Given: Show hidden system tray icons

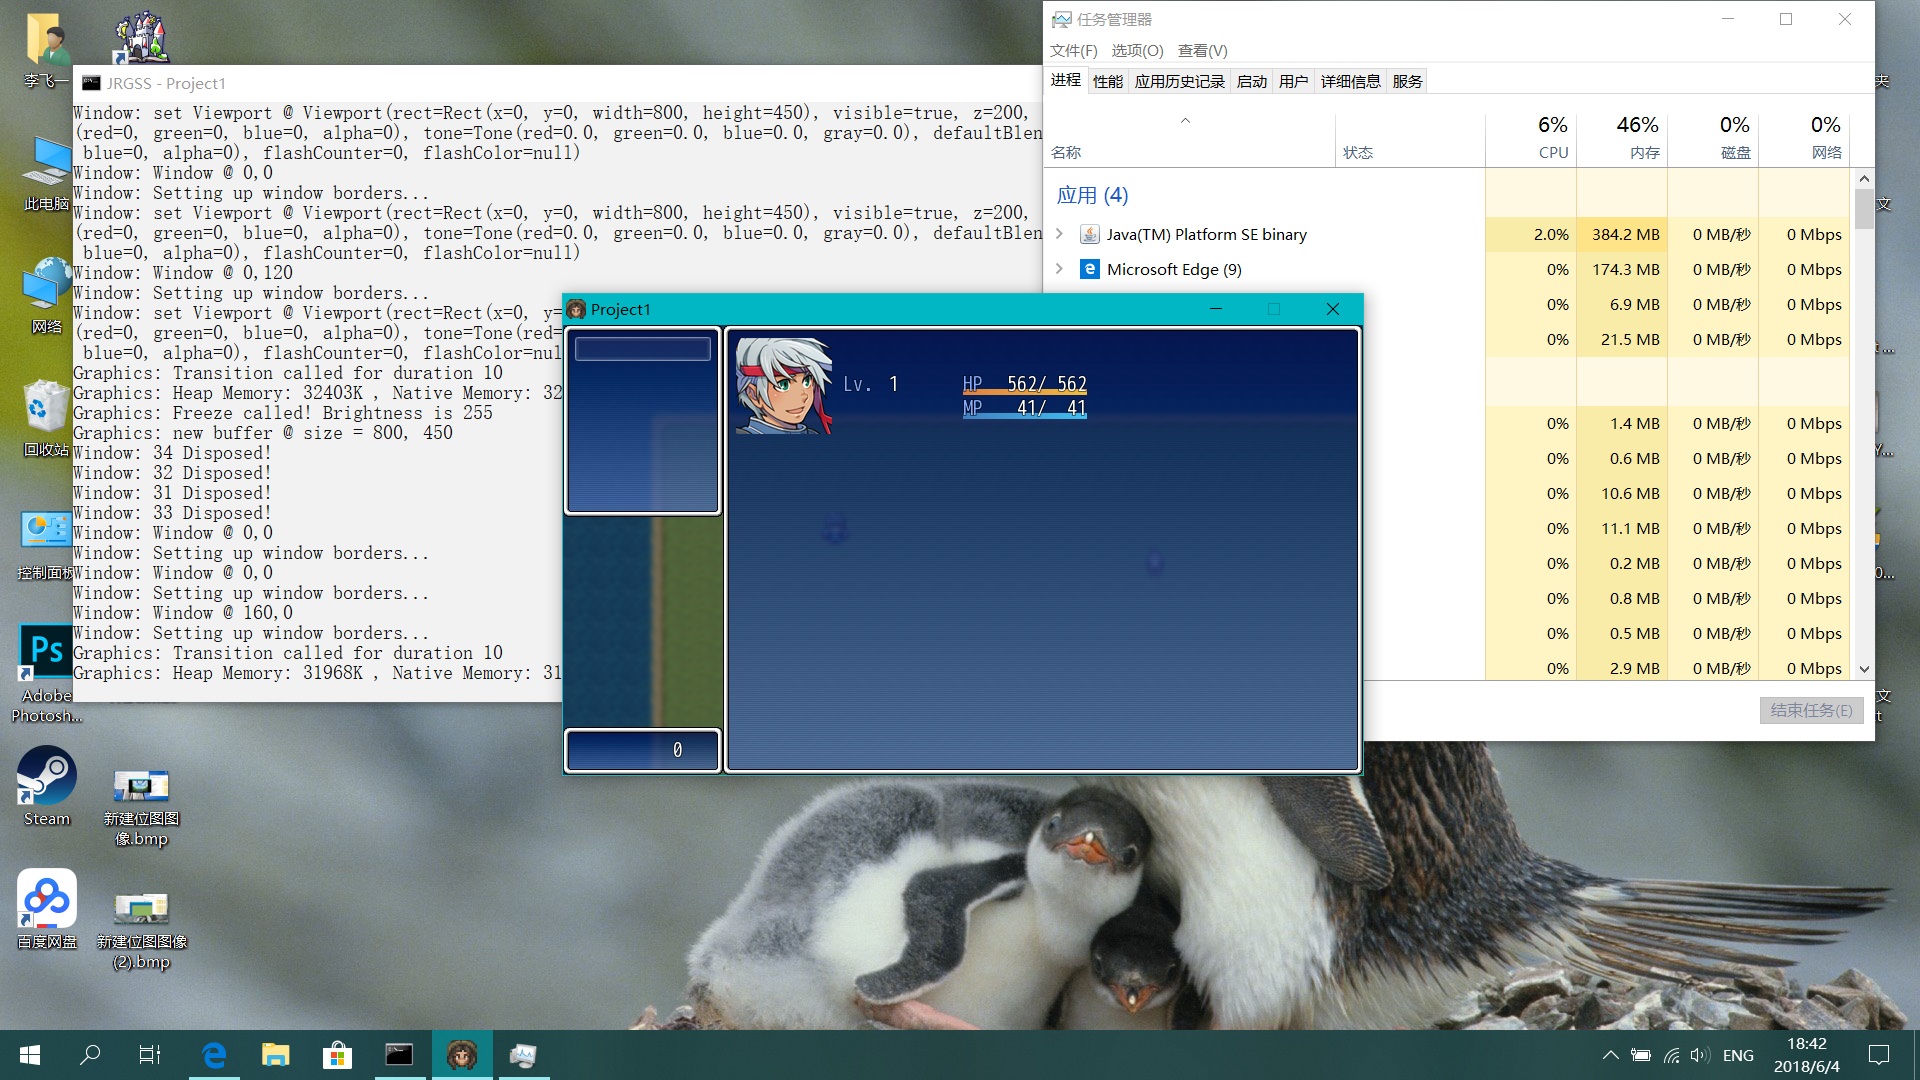Looking at the screenshot, I should [1610, 1055].
